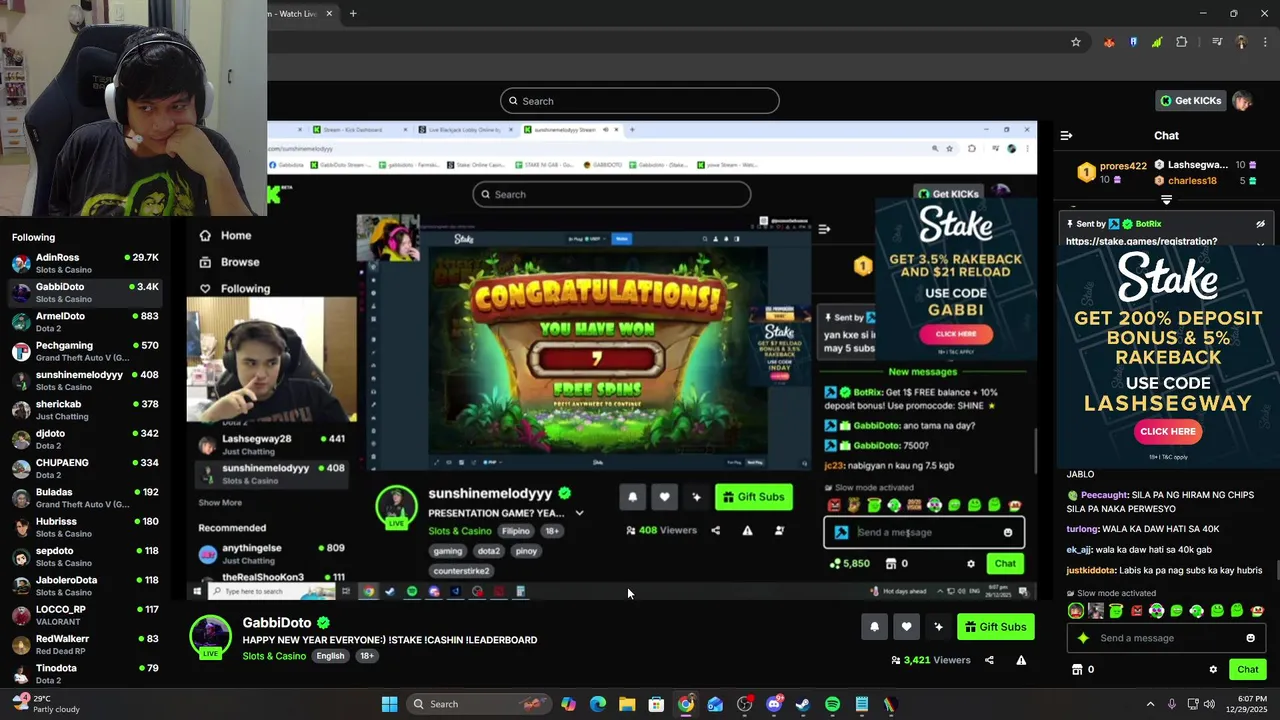1280x720 pixels.
Task: Click the green Chat send button
Action: (1247, 669)
